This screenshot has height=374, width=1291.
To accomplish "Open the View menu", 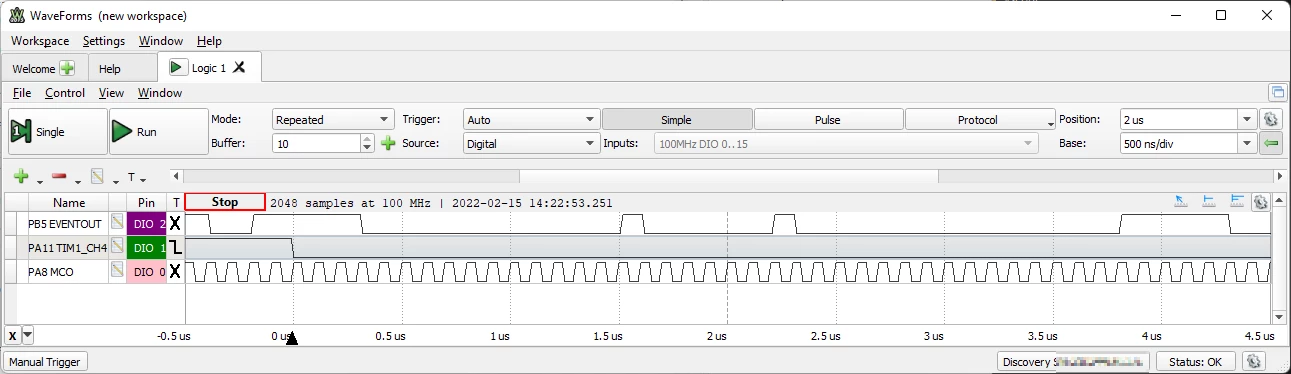I will (x=111, y=93).
